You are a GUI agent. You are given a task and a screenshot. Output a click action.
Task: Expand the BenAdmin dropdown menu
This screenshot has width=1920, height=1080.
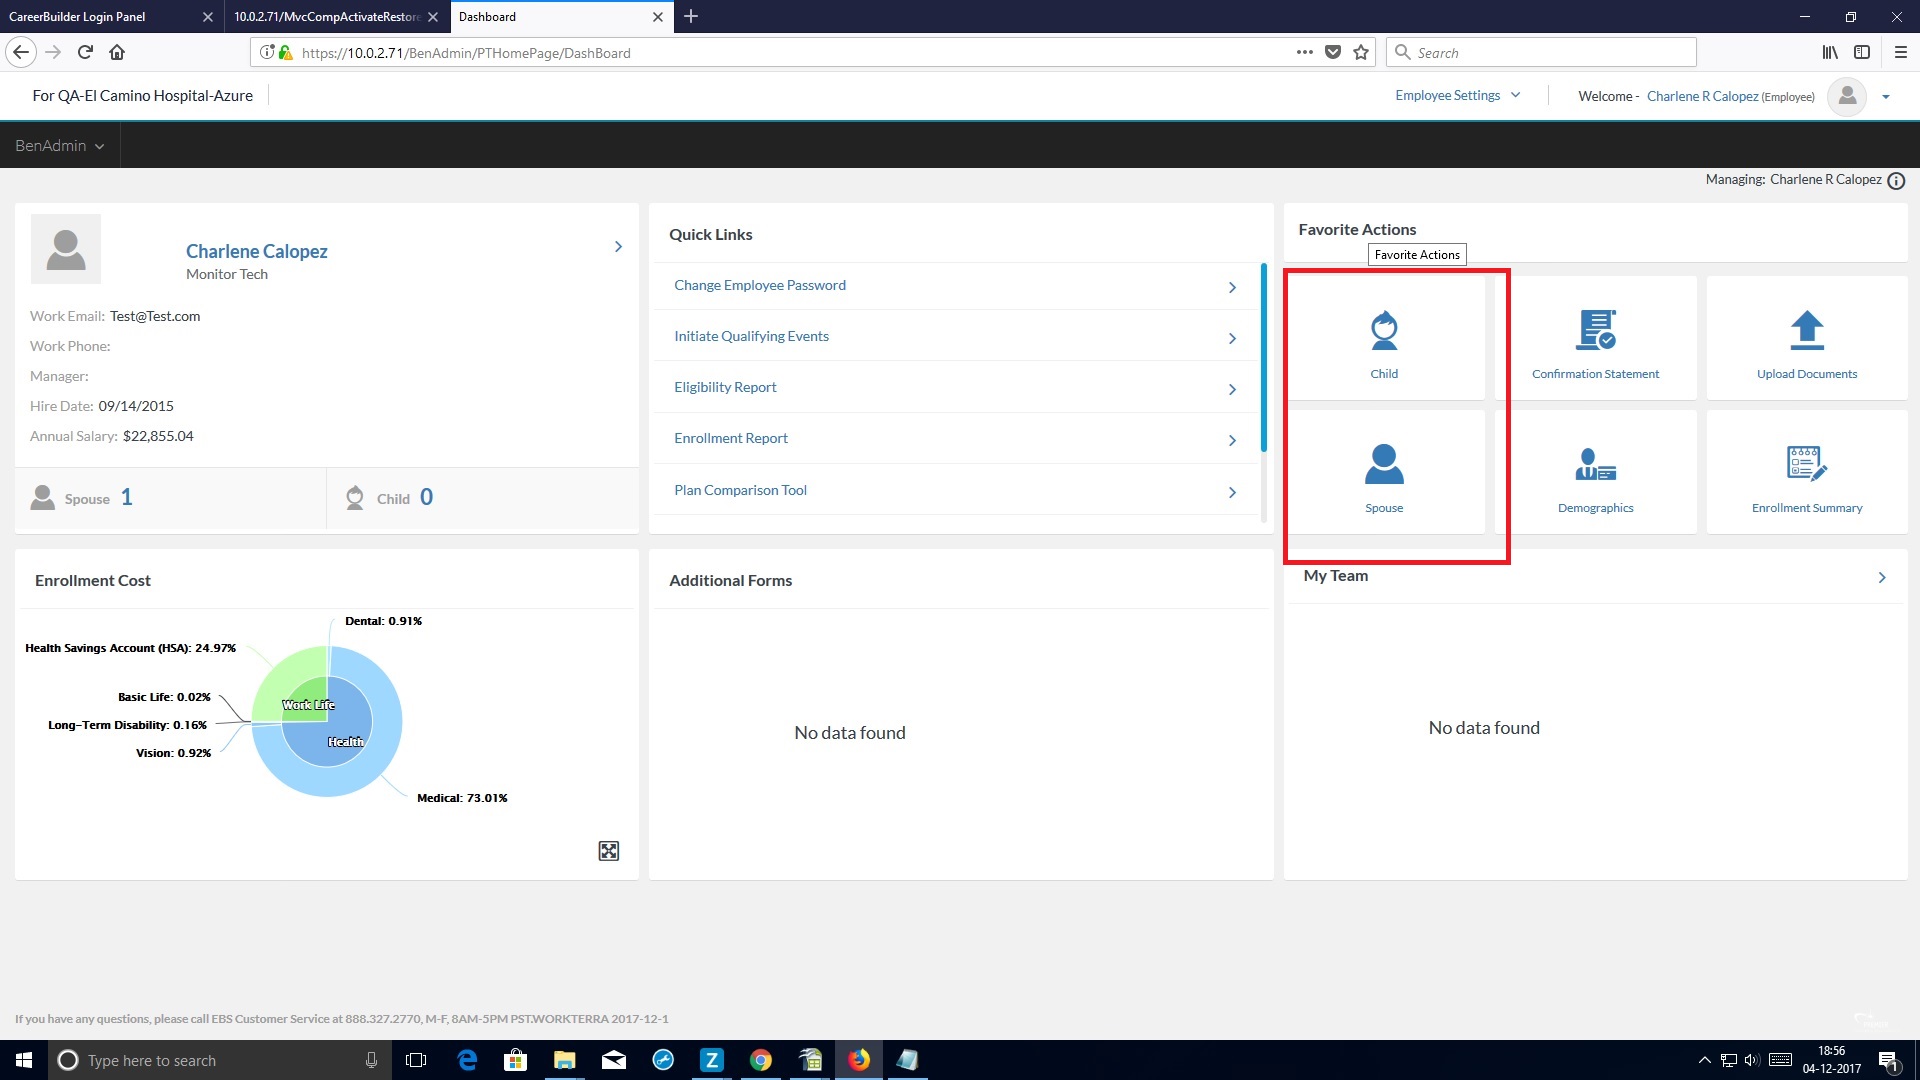59,146
